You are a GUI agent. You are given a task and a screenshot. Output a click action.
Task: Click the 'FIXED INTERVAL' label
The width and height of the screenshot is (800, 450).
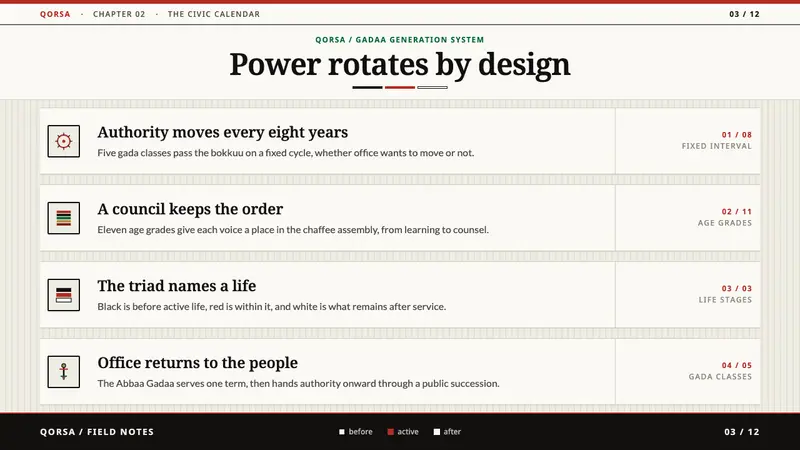(x=717, y=146)
